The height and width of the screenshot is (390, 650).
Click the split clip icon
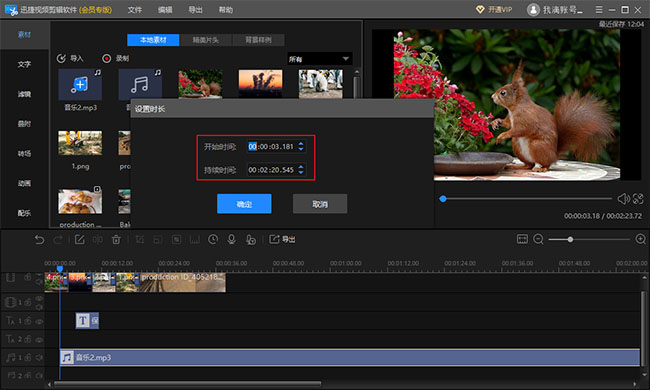[x=97, y=240]
